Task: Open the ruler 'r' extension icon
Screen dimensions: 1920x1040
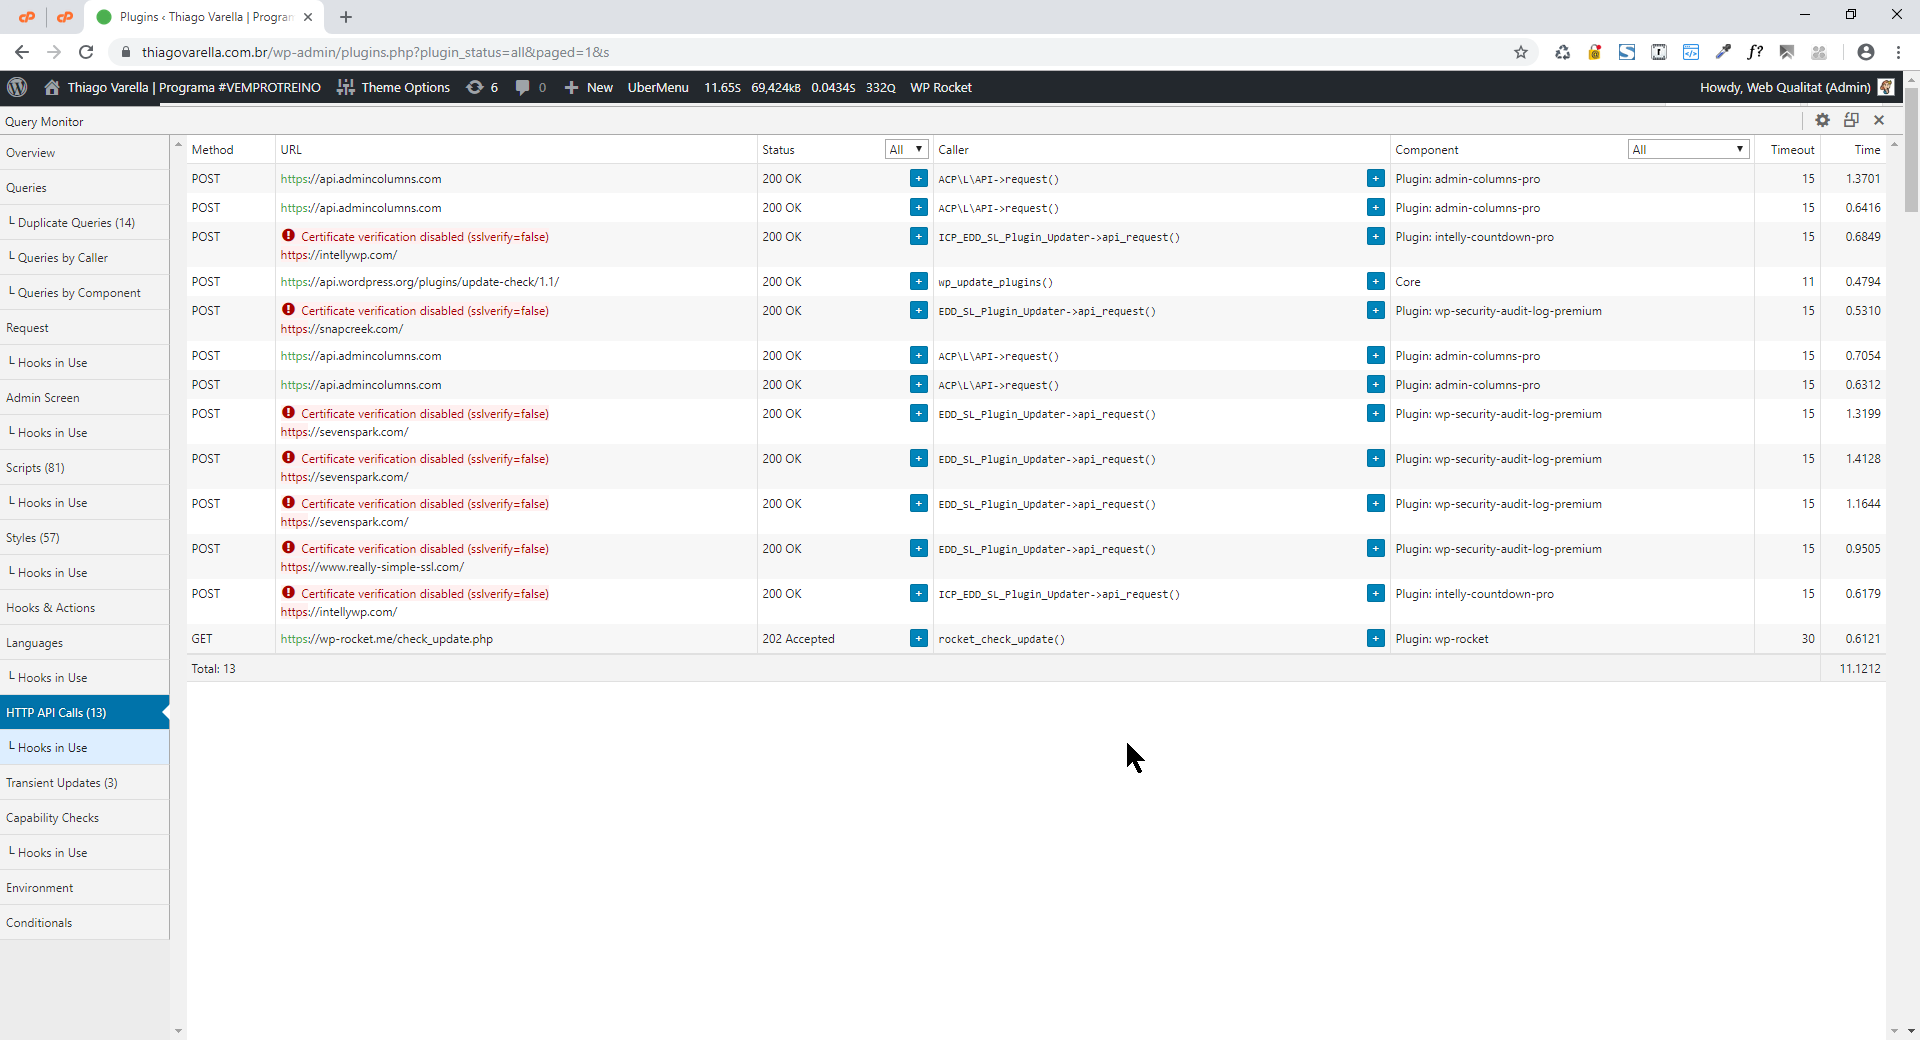Action: [1659, 52]
